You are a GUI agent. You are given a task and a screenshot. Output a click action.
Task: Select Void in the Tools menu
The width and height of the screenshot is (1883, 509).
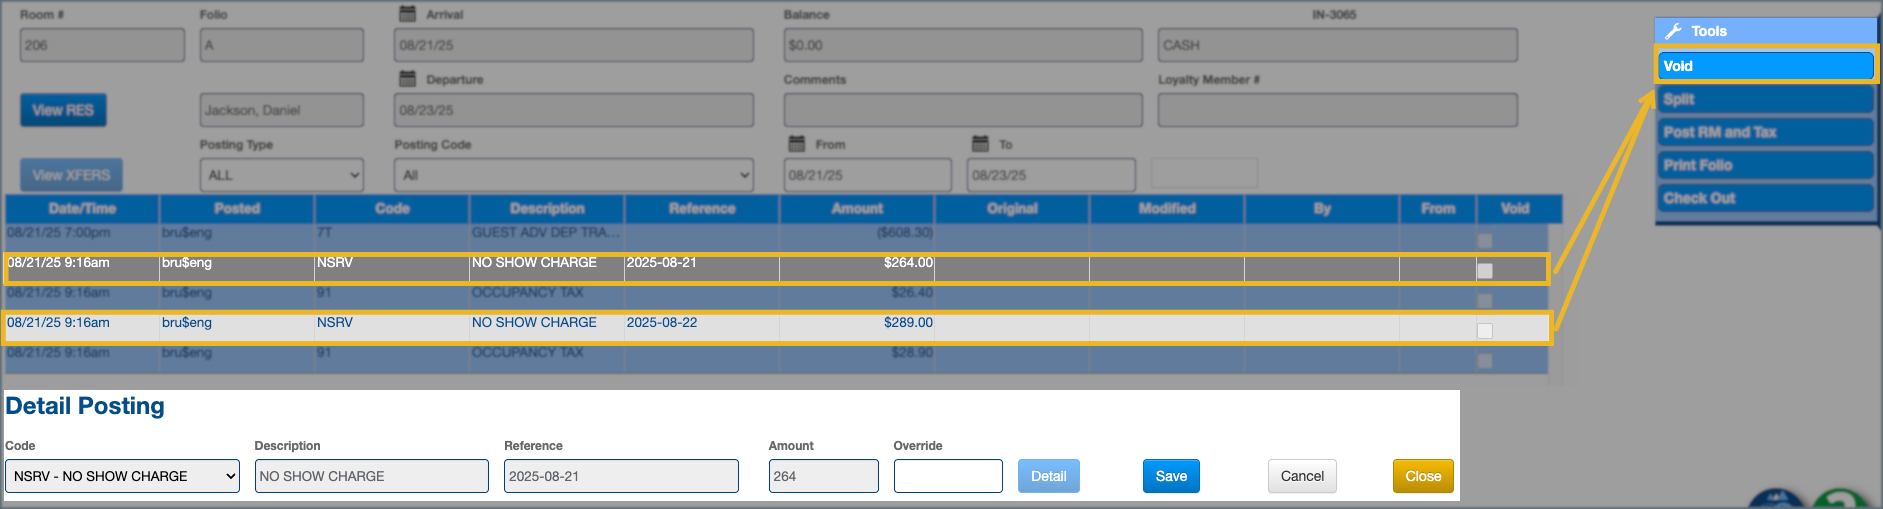[x=1765, y=66]
